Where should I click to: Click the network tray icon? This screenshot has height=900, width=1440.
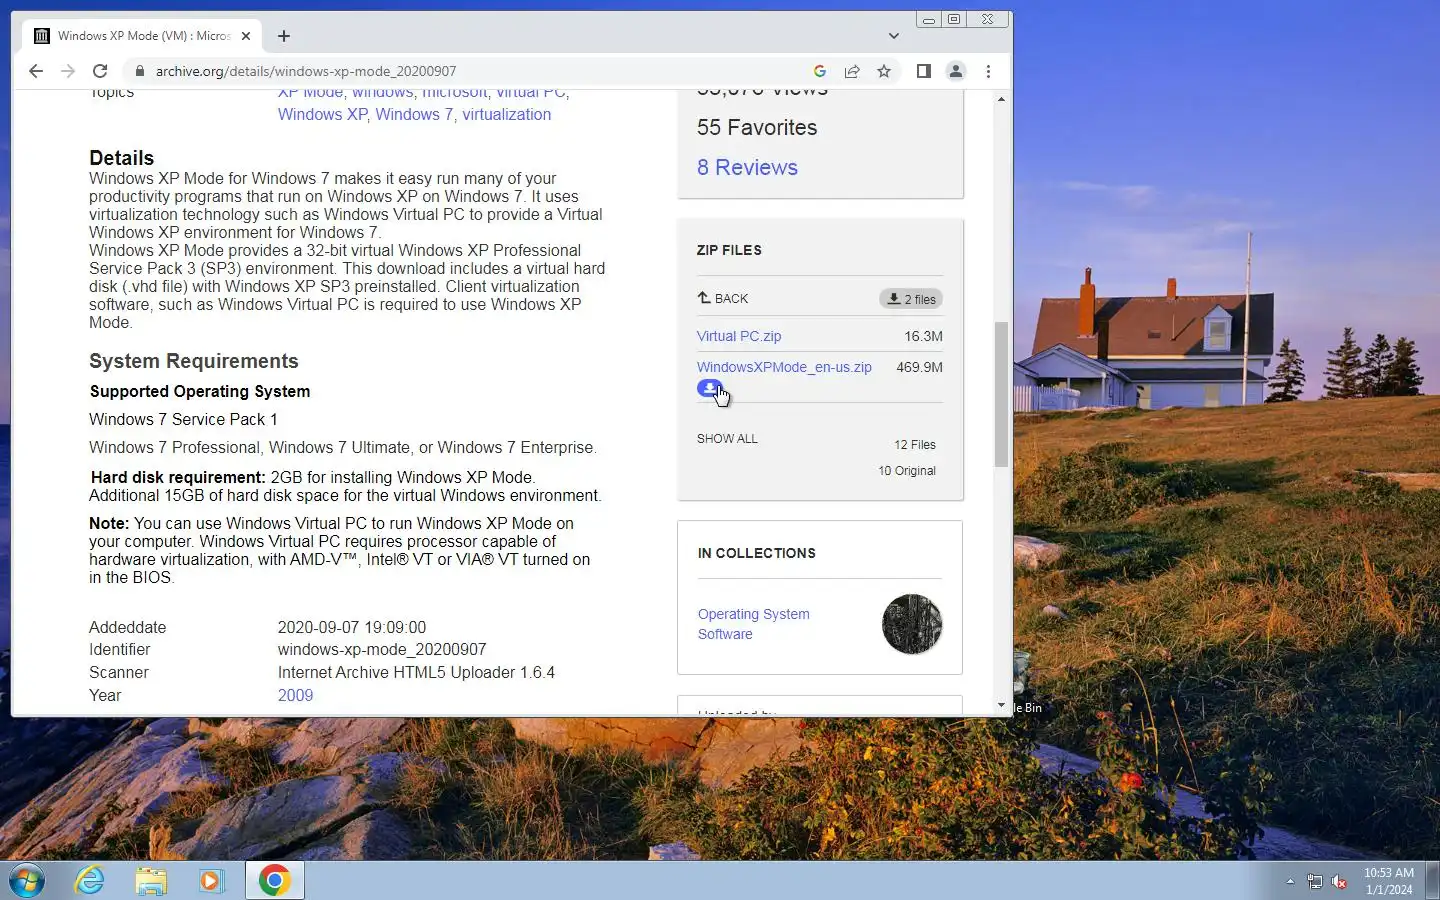tap(1315, 881)
